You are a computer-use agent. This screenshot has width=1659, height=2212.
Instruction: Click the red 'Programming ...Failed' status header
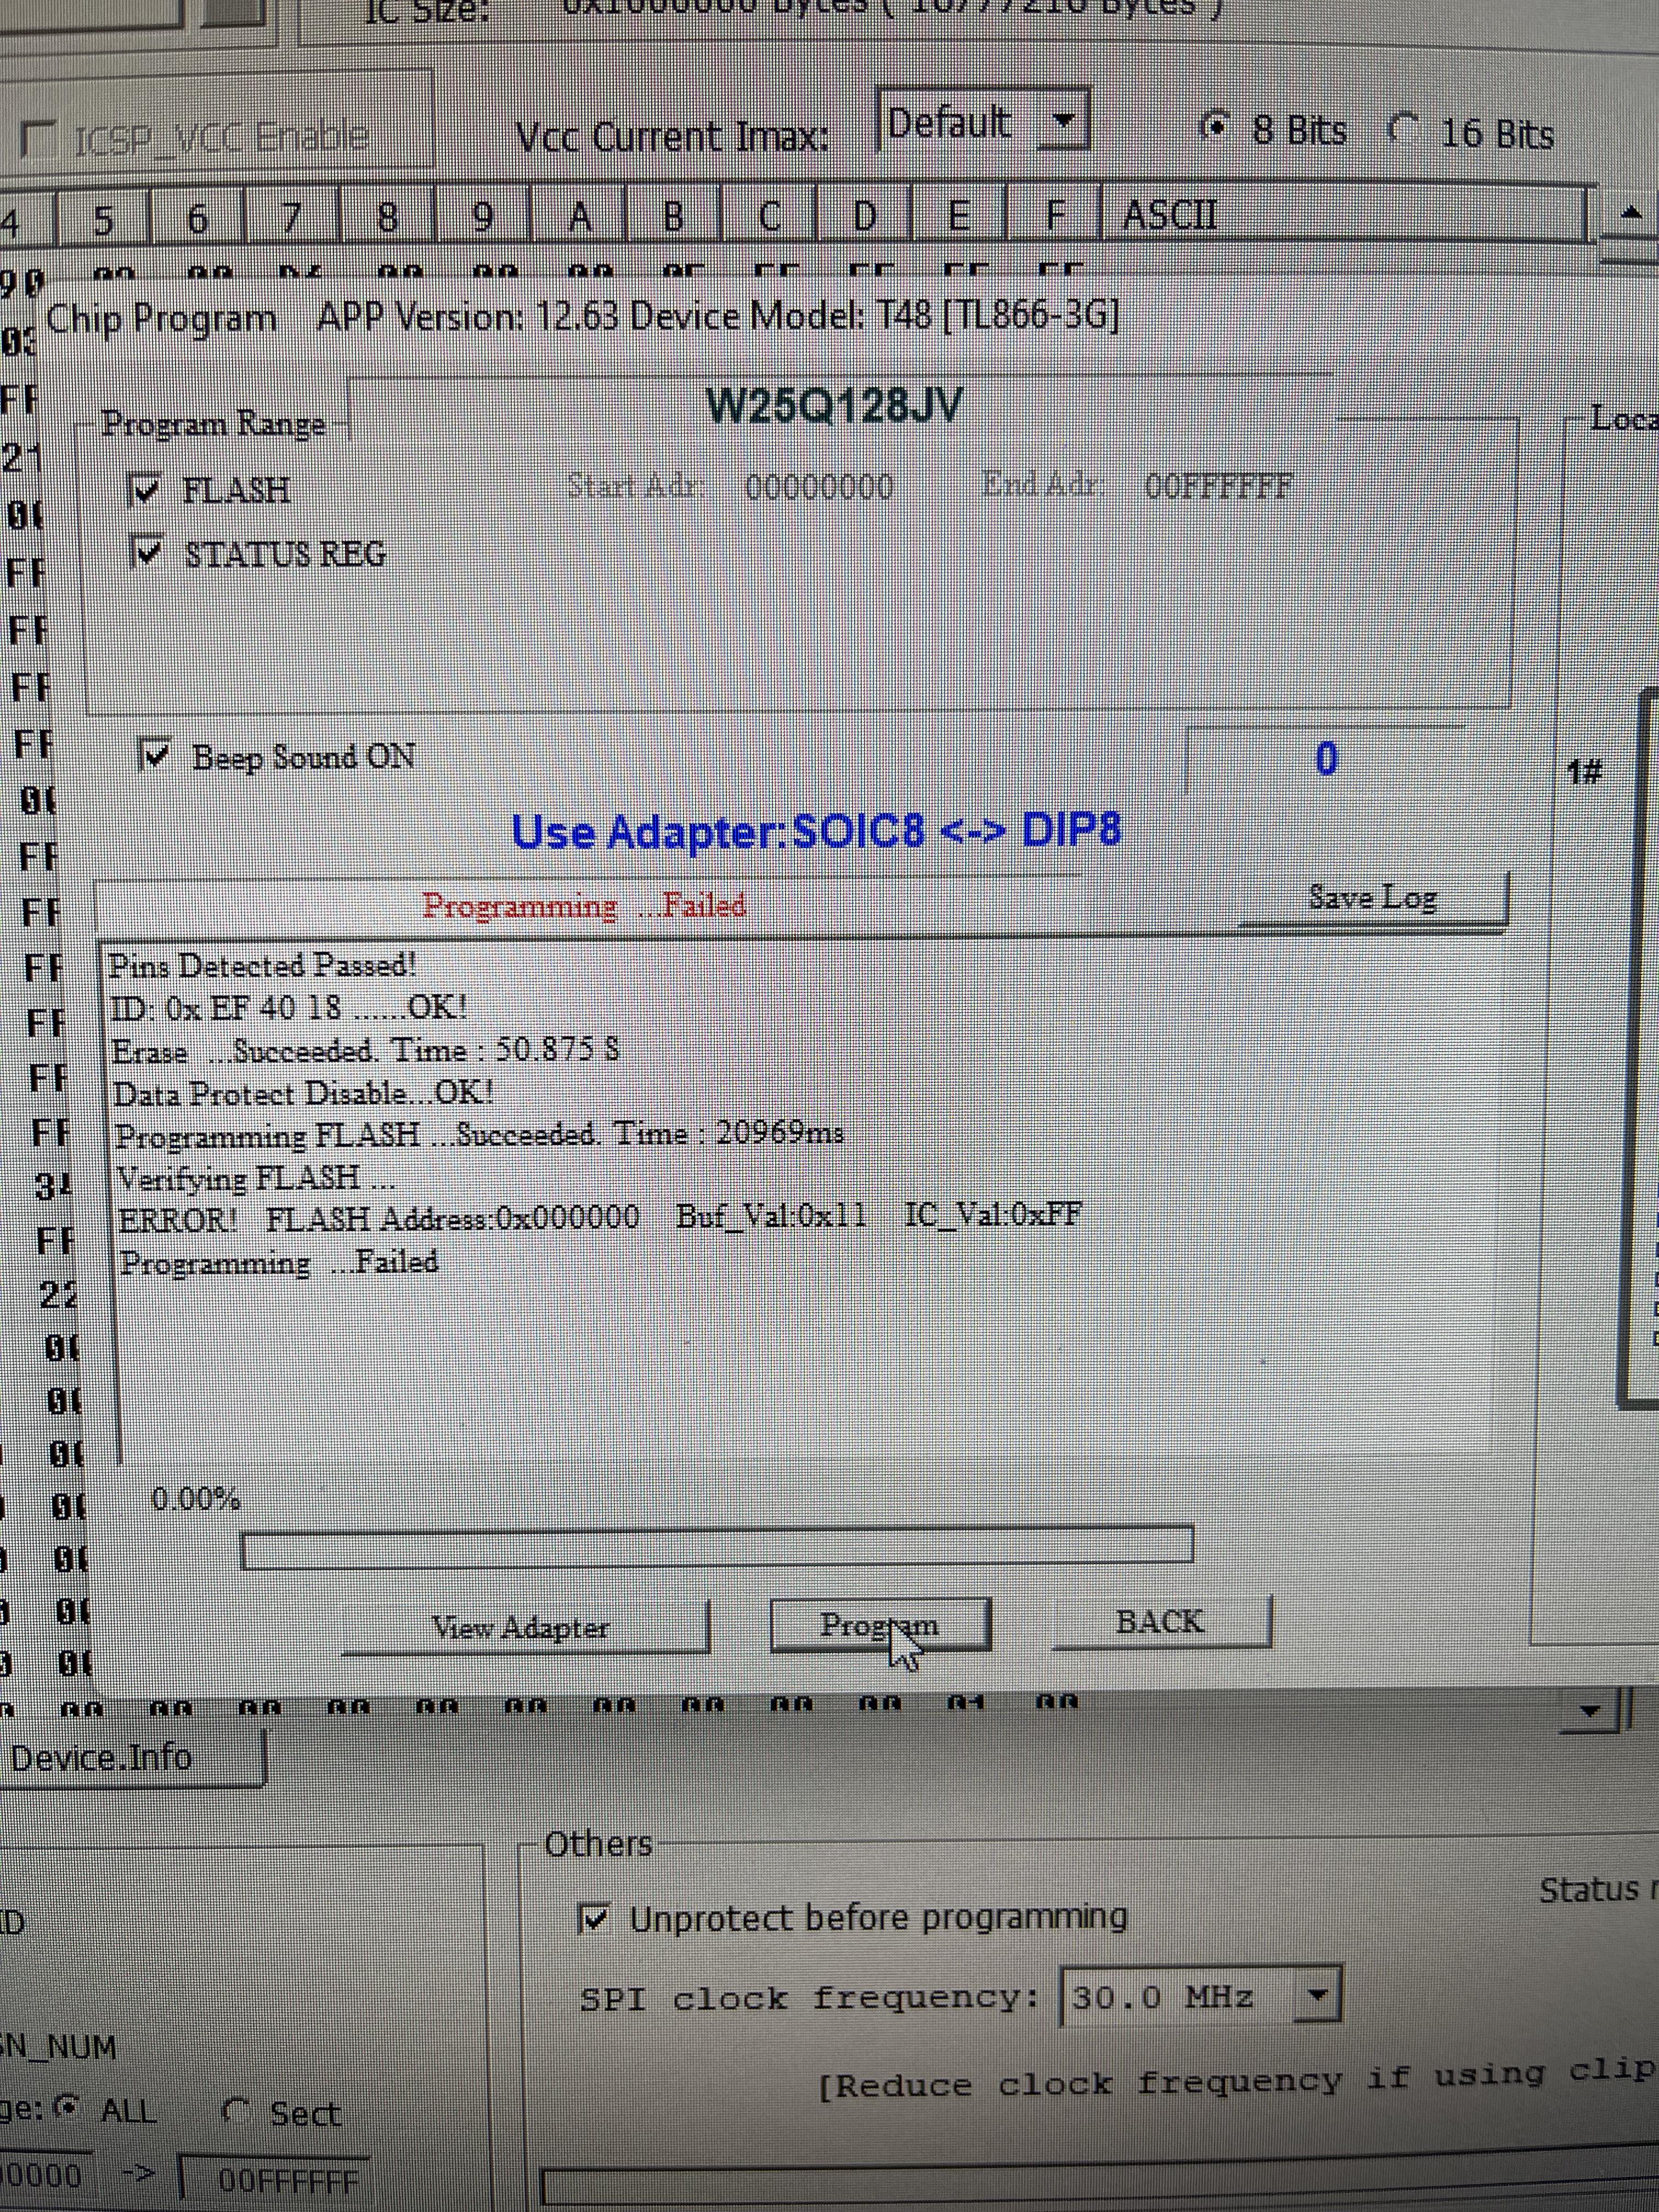pos(584,906)
